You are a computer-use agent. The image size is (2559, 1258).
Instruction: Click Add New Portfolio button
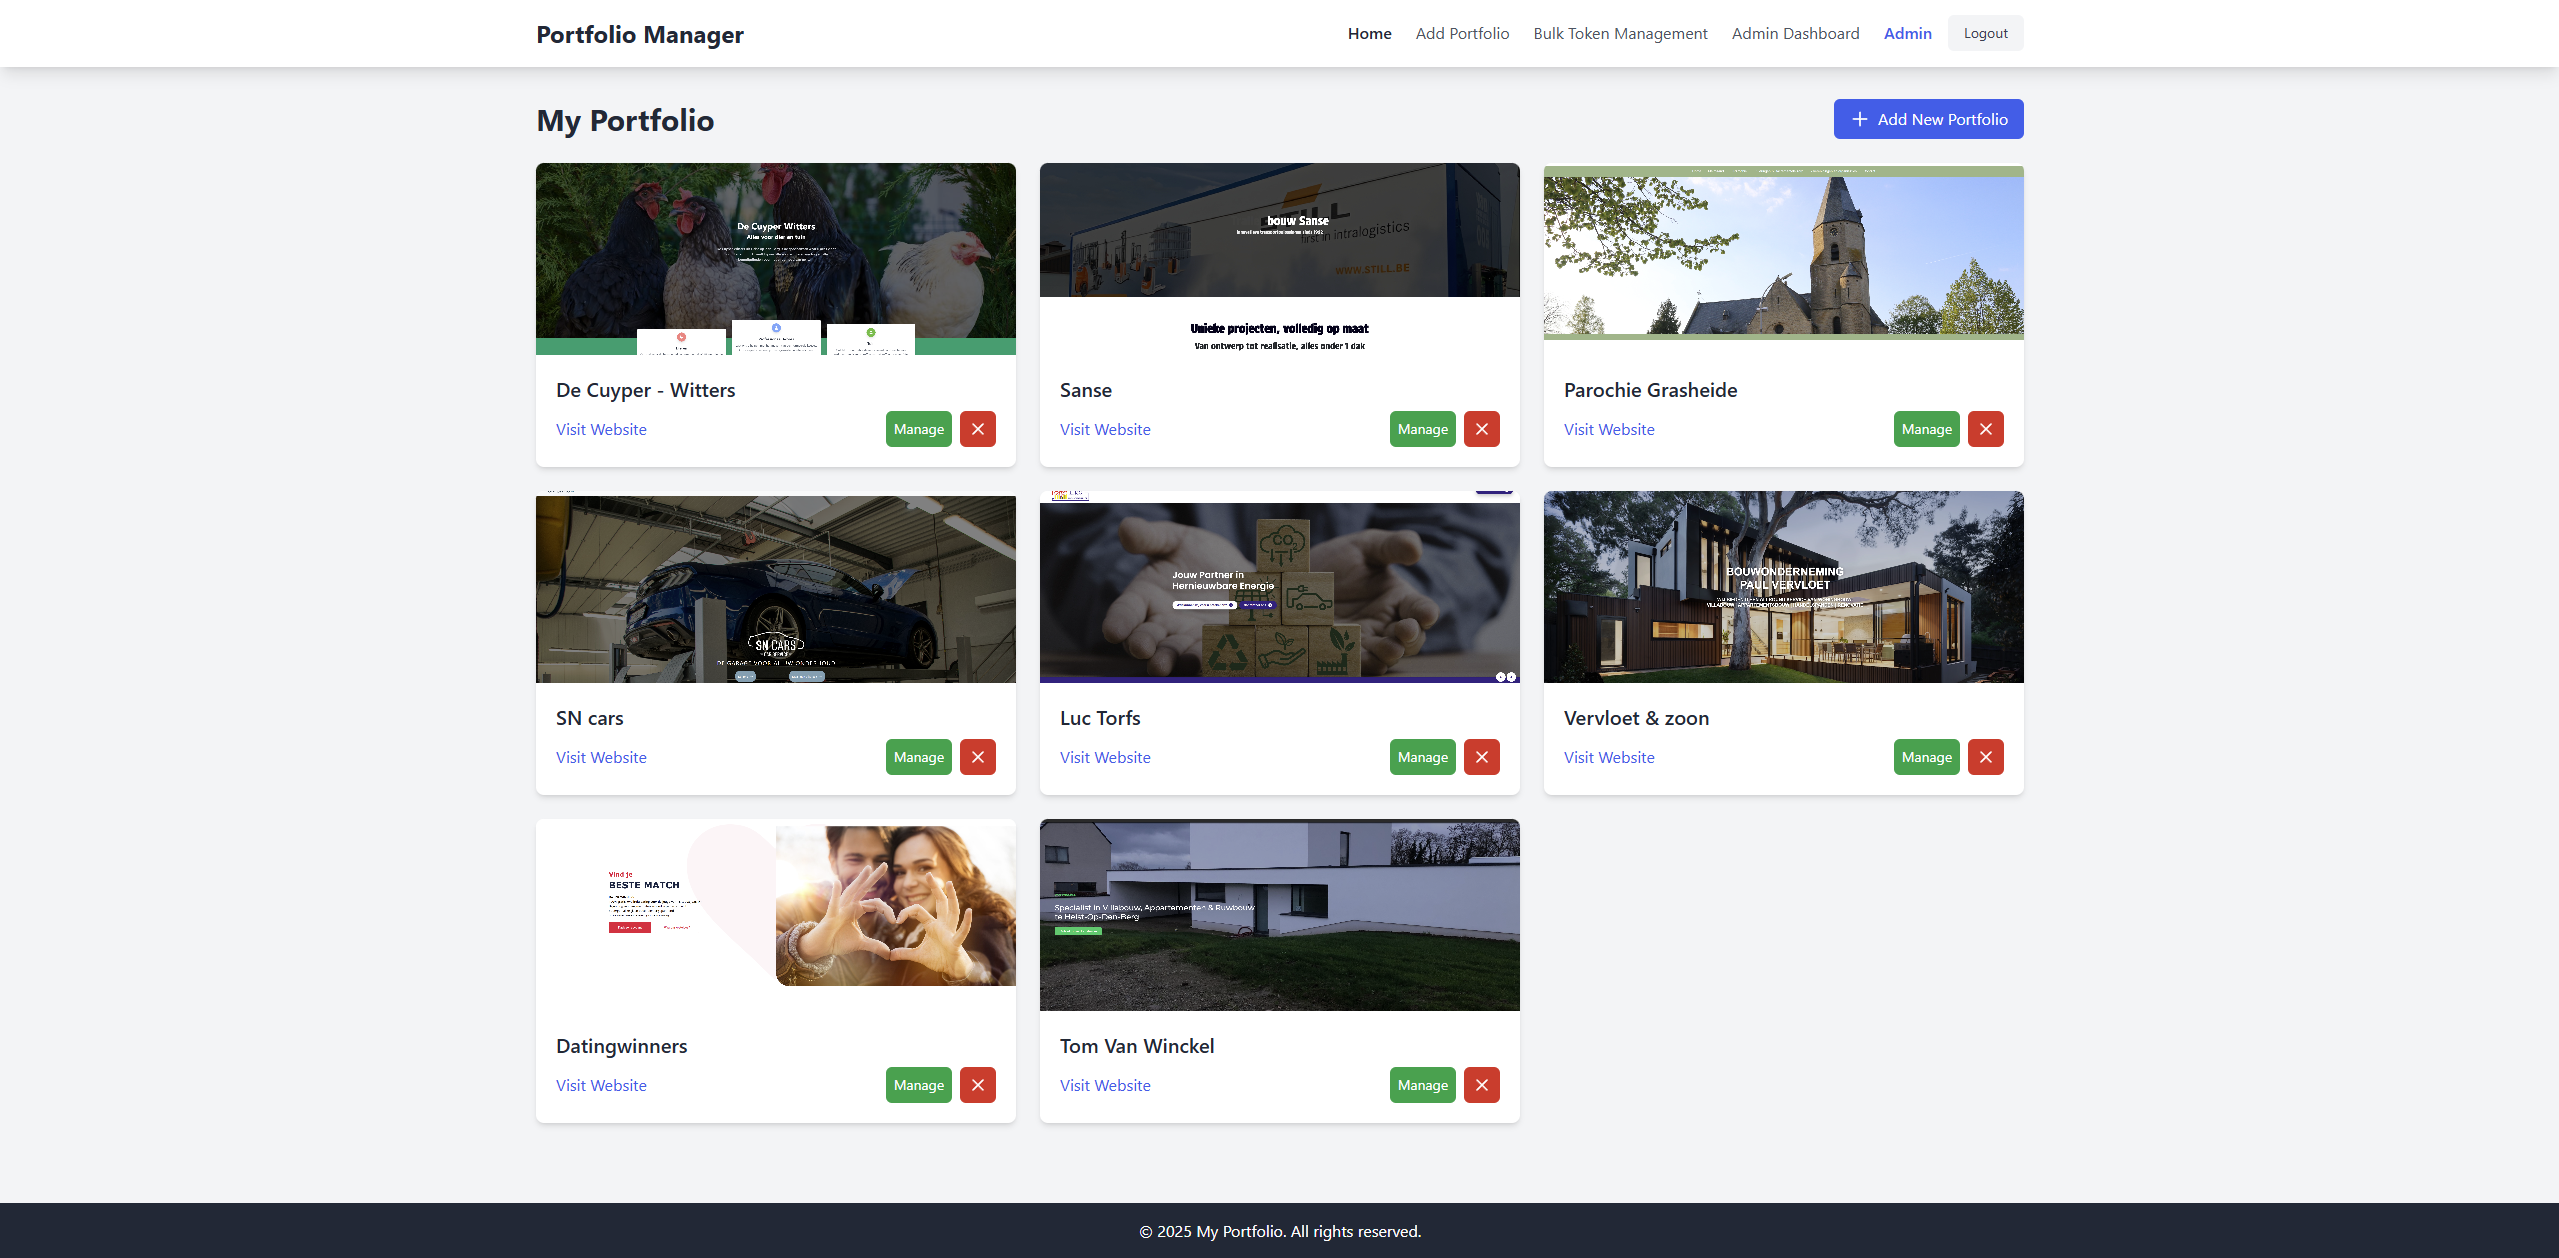pyautogui.click(x=1928, y=119)
